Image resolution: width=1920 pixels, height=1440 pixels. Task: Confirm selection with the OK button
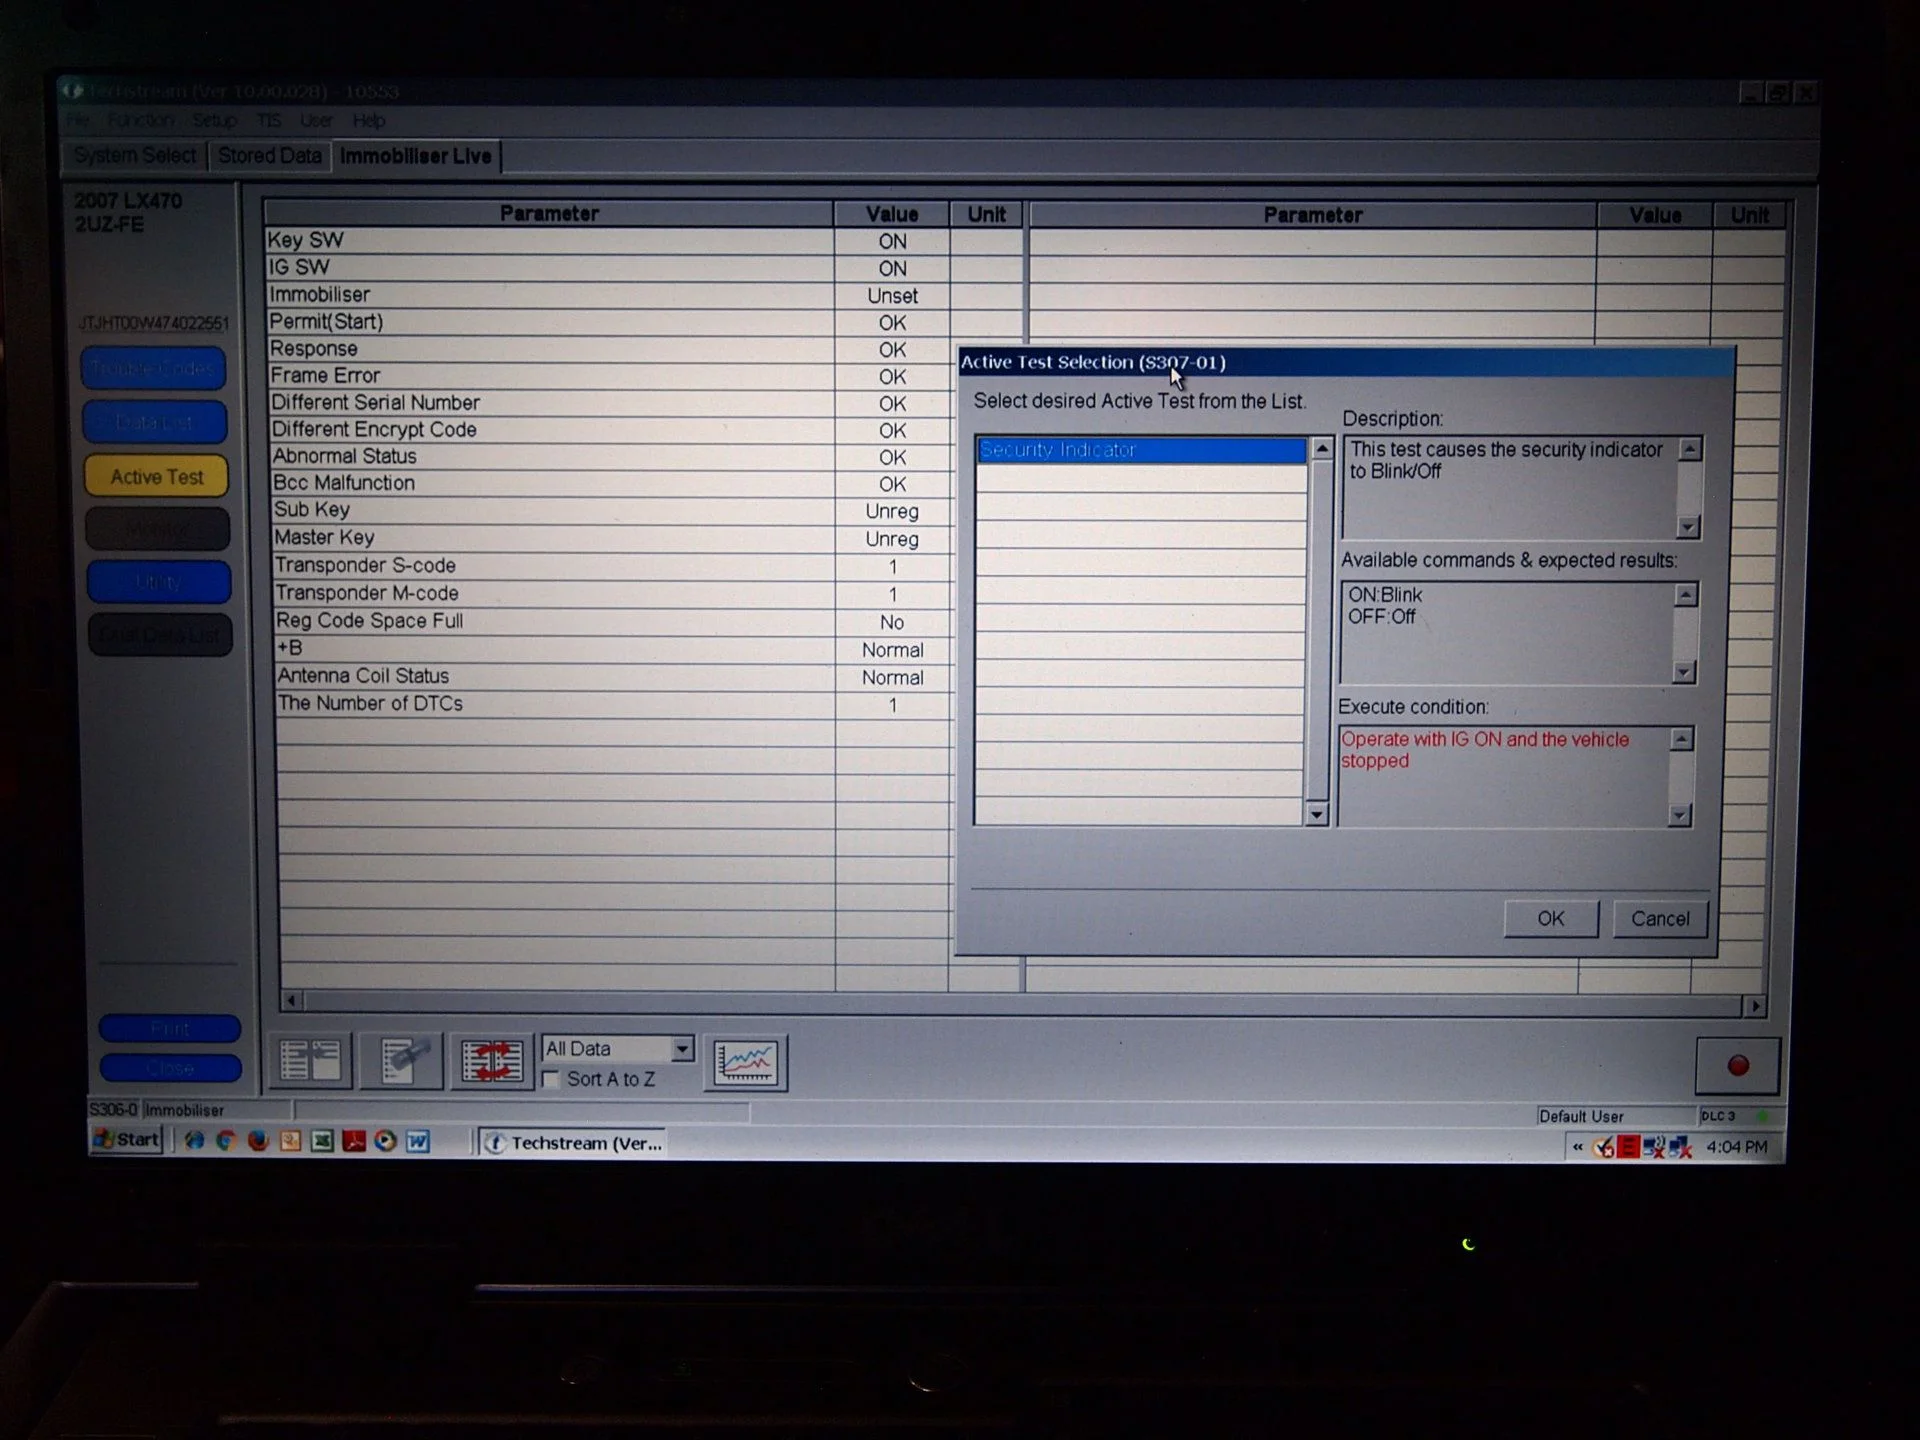pos(1551,918)
